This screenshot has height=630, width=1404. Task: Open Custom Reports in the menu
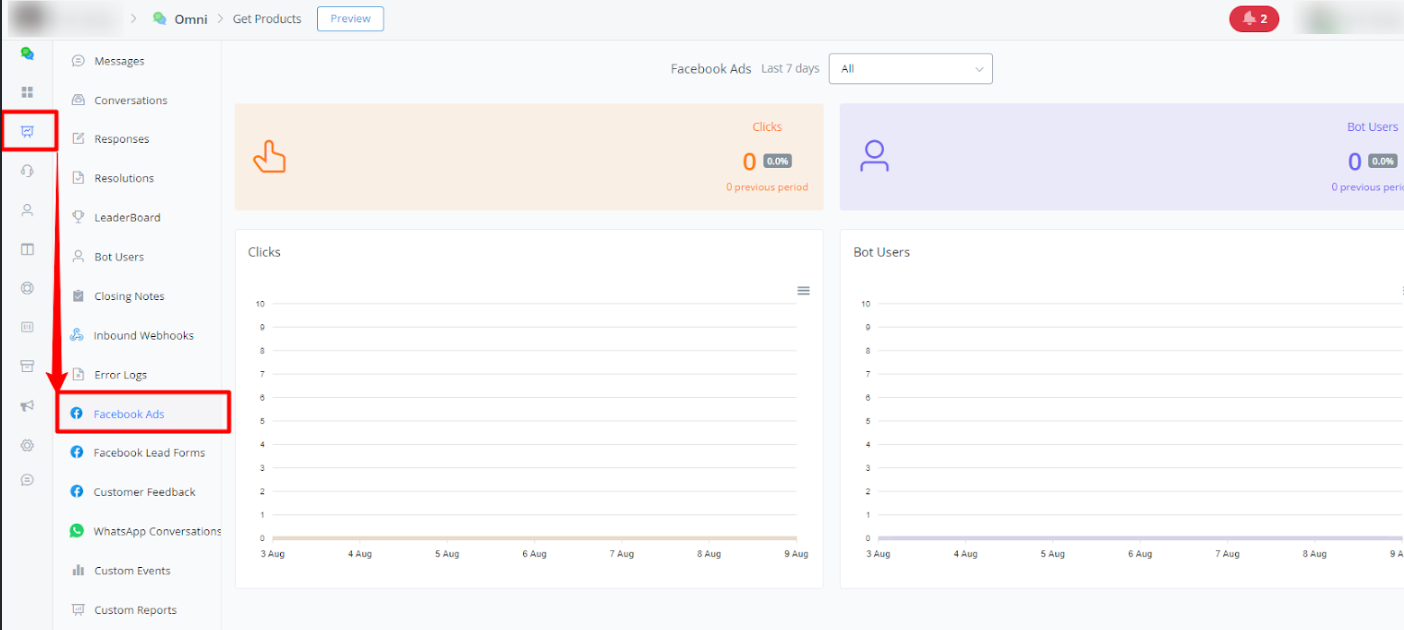tap(135, 610)
